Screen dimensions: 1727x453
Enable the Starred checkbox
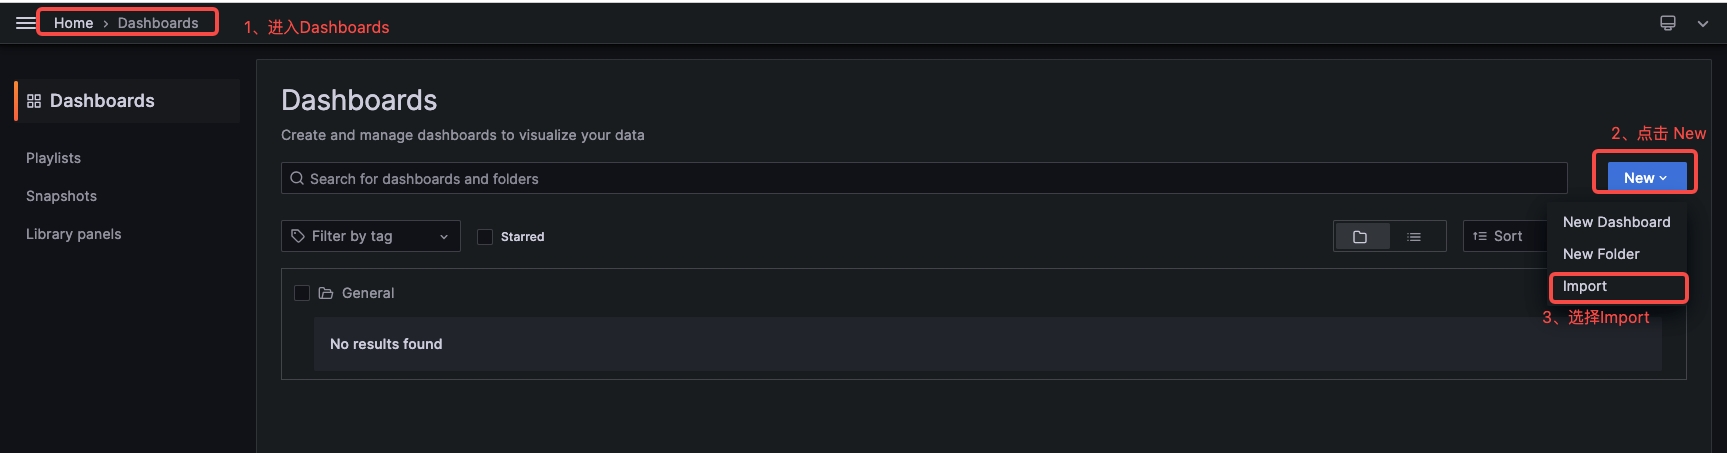click(485, 237)
